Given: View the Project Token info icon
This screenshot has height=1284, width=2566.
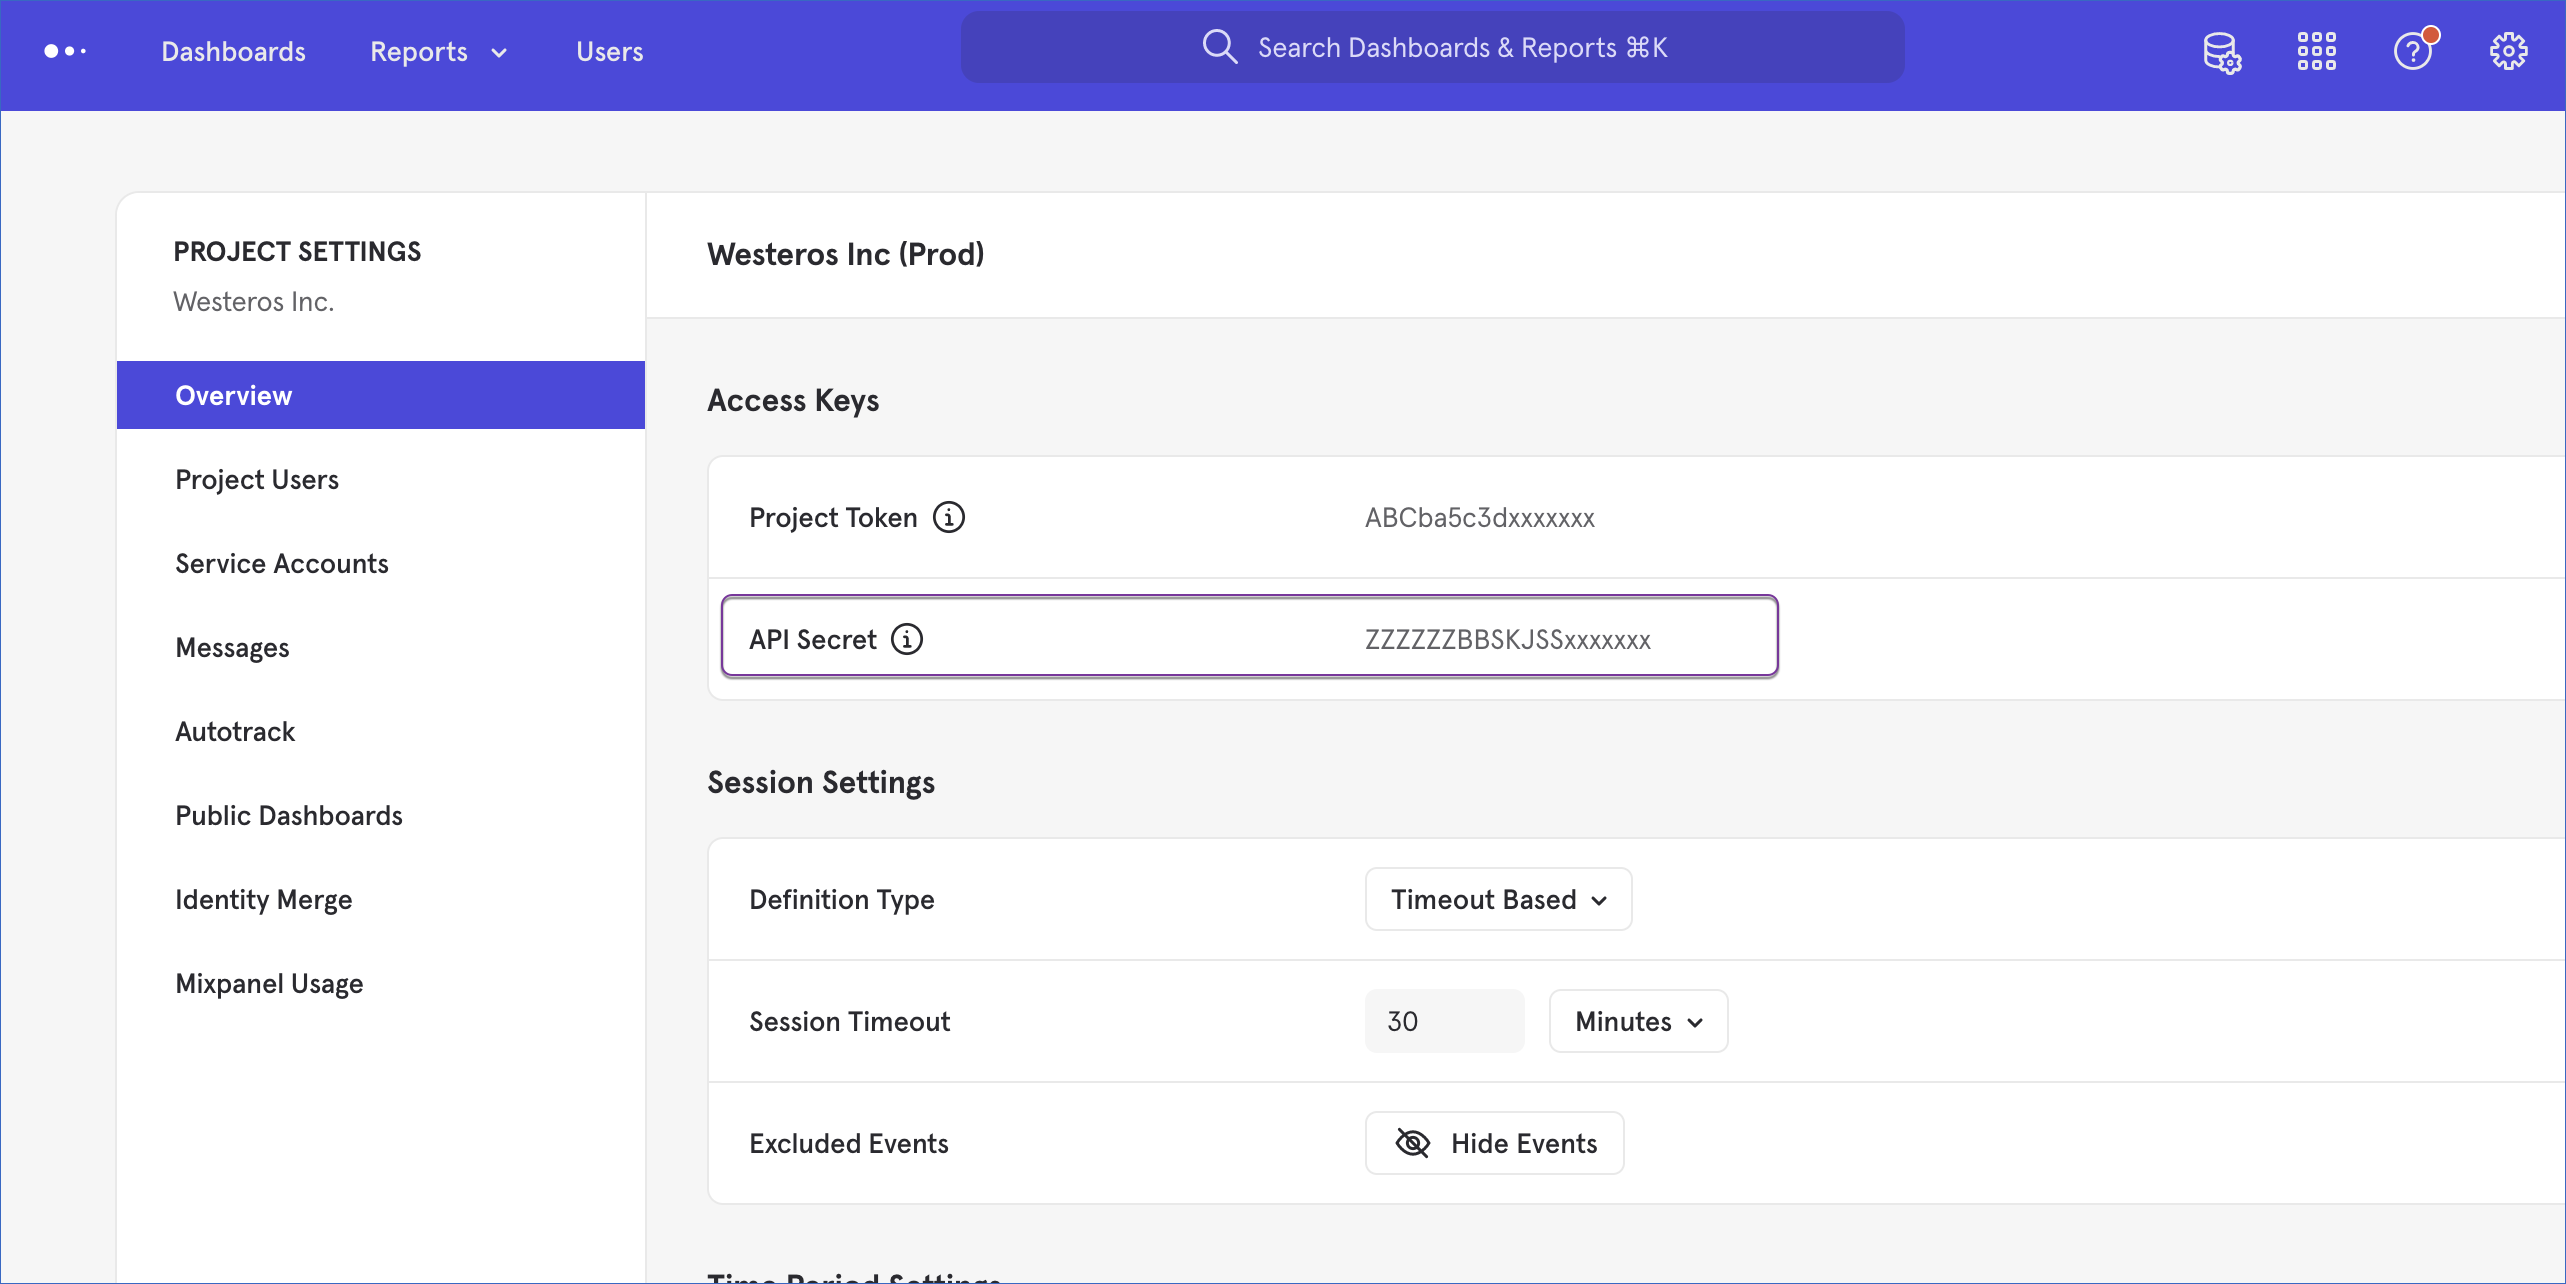Looking at the screenshot, I should click(948, 517).
